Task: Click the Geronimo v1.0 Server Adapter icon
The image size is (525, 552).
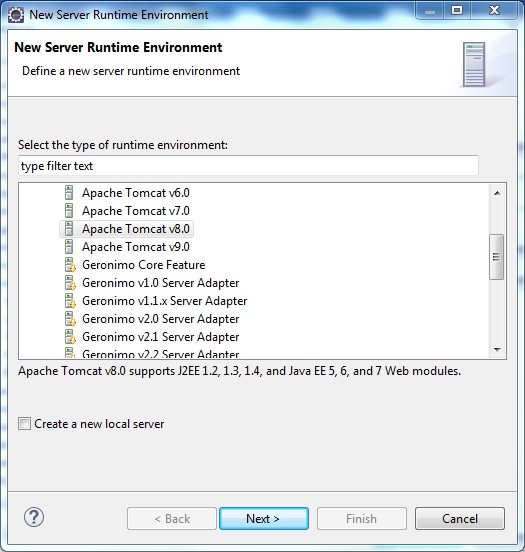Action: tap(70, 283)
